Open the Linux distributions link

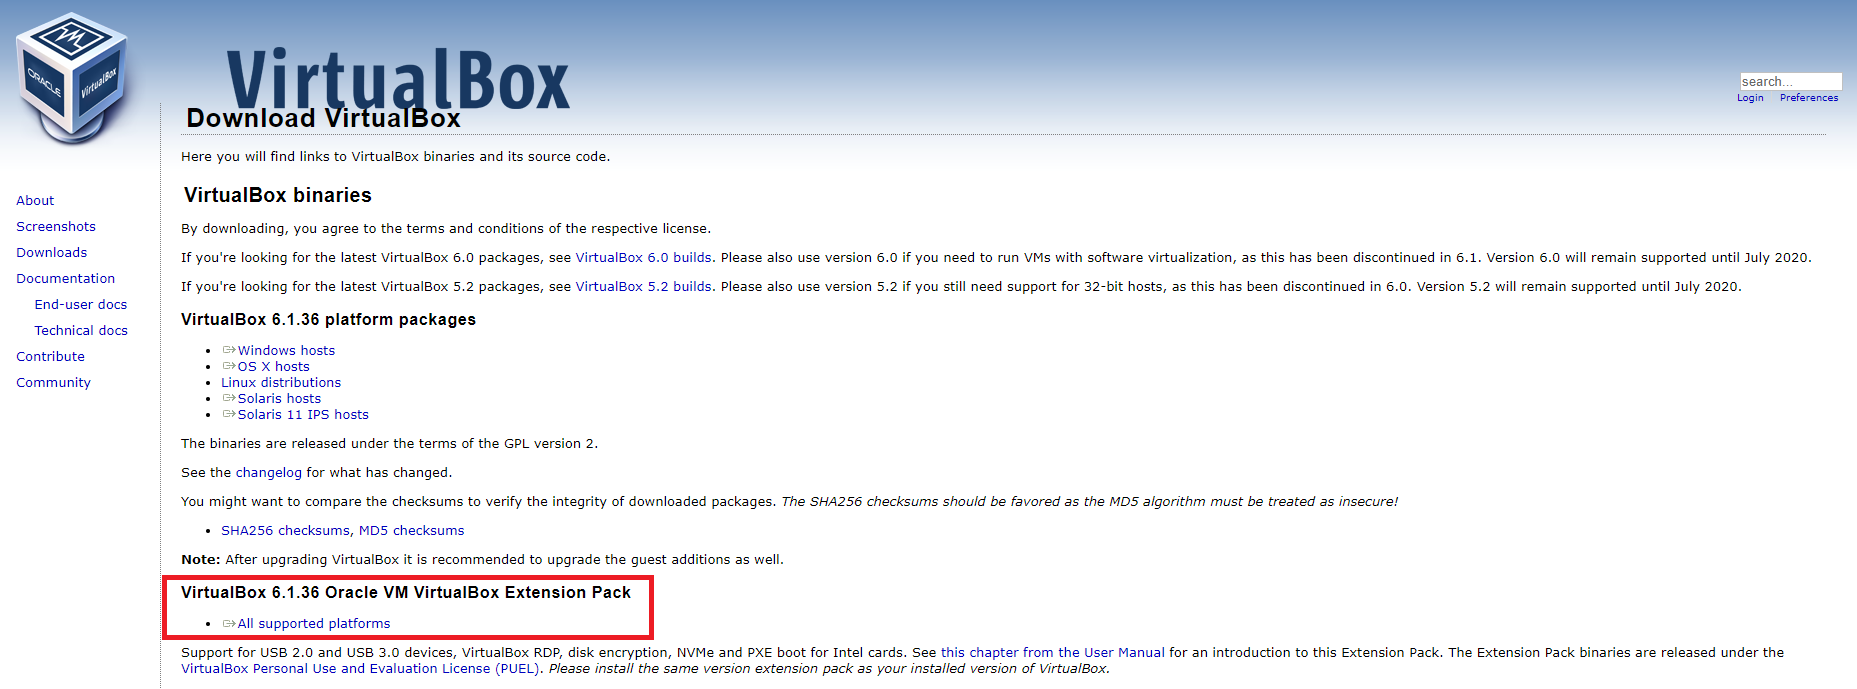pos(281,383)
